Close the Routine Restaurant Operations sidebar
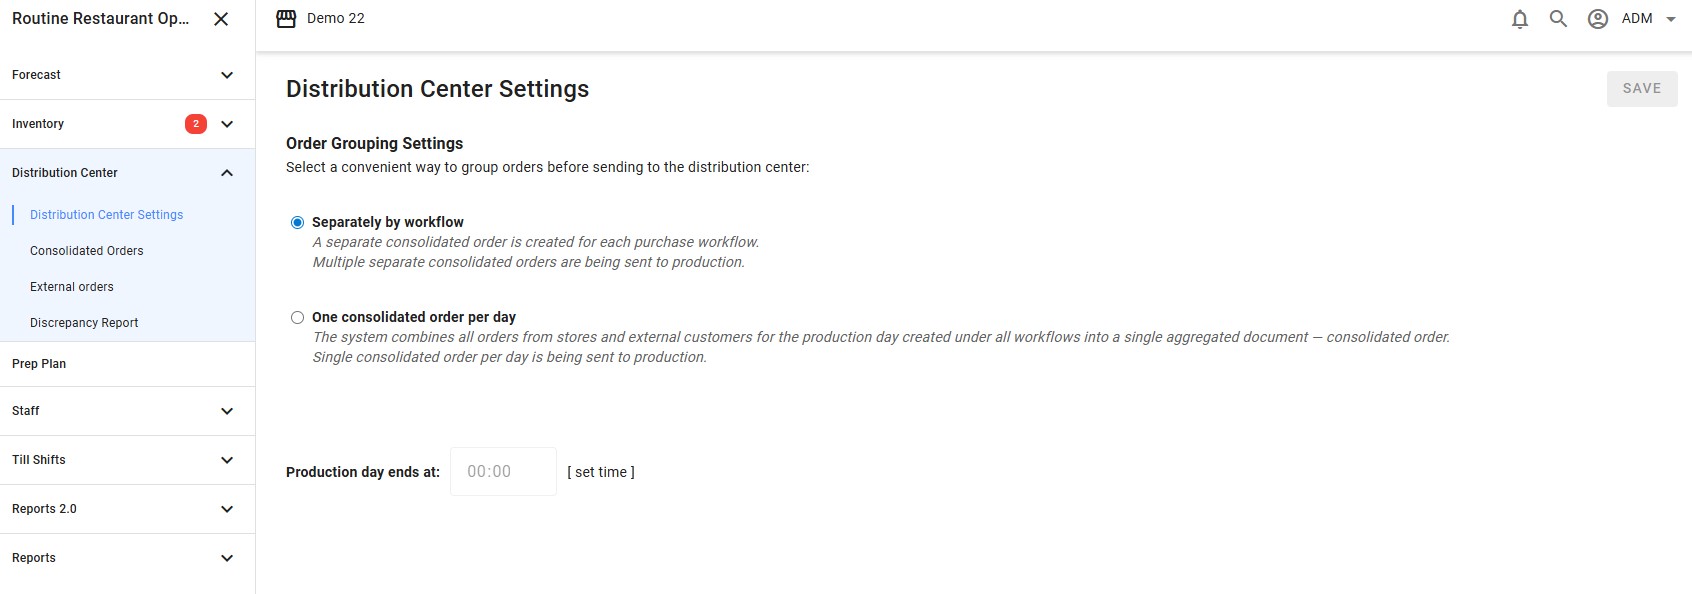Image resolution: width=1692 pixels, height=594 pixels. [221, 19]
